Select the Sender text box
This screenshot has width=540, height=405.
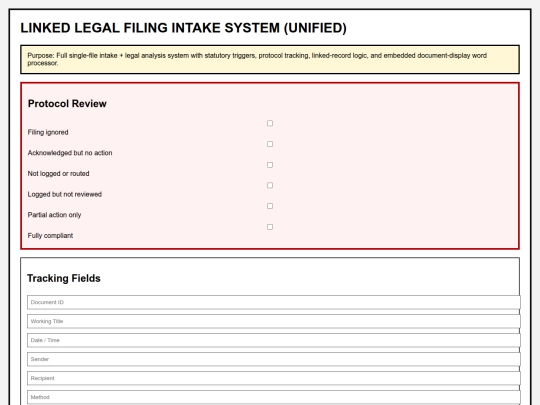[x=274, y=359]
